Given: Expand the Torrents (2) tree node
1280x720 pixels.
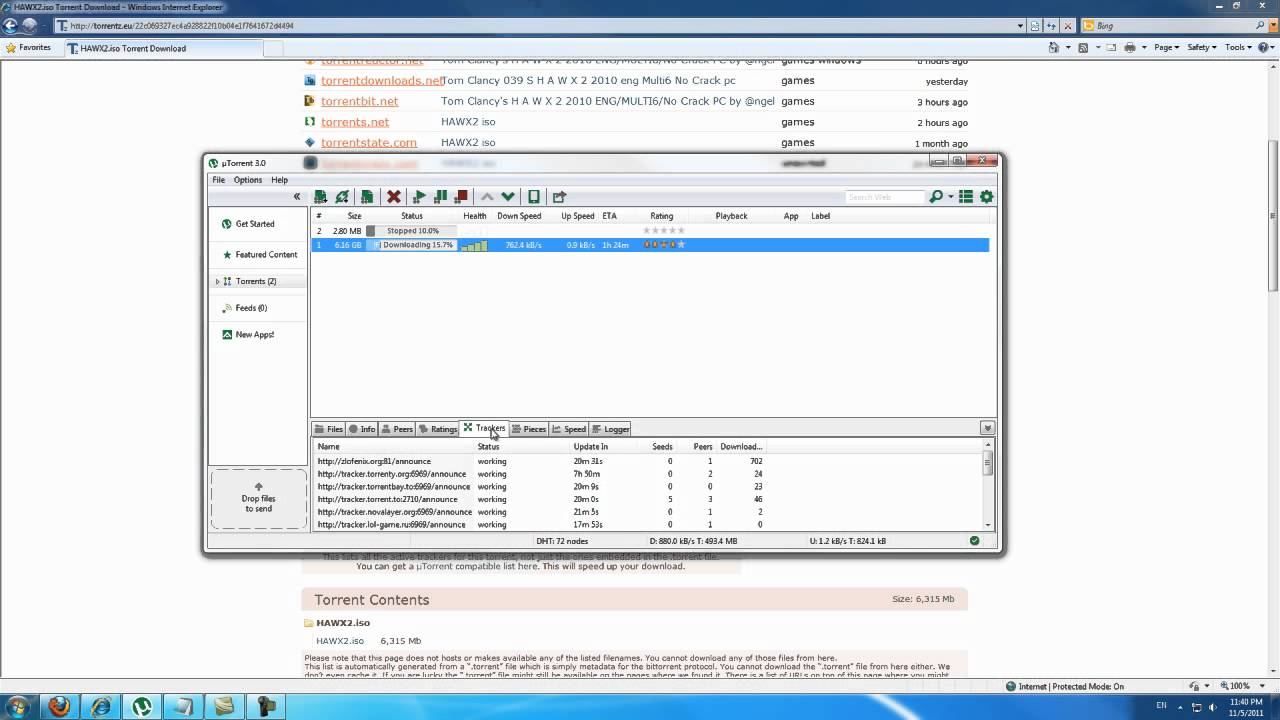Looking at the screenshot, I should 217,282.
